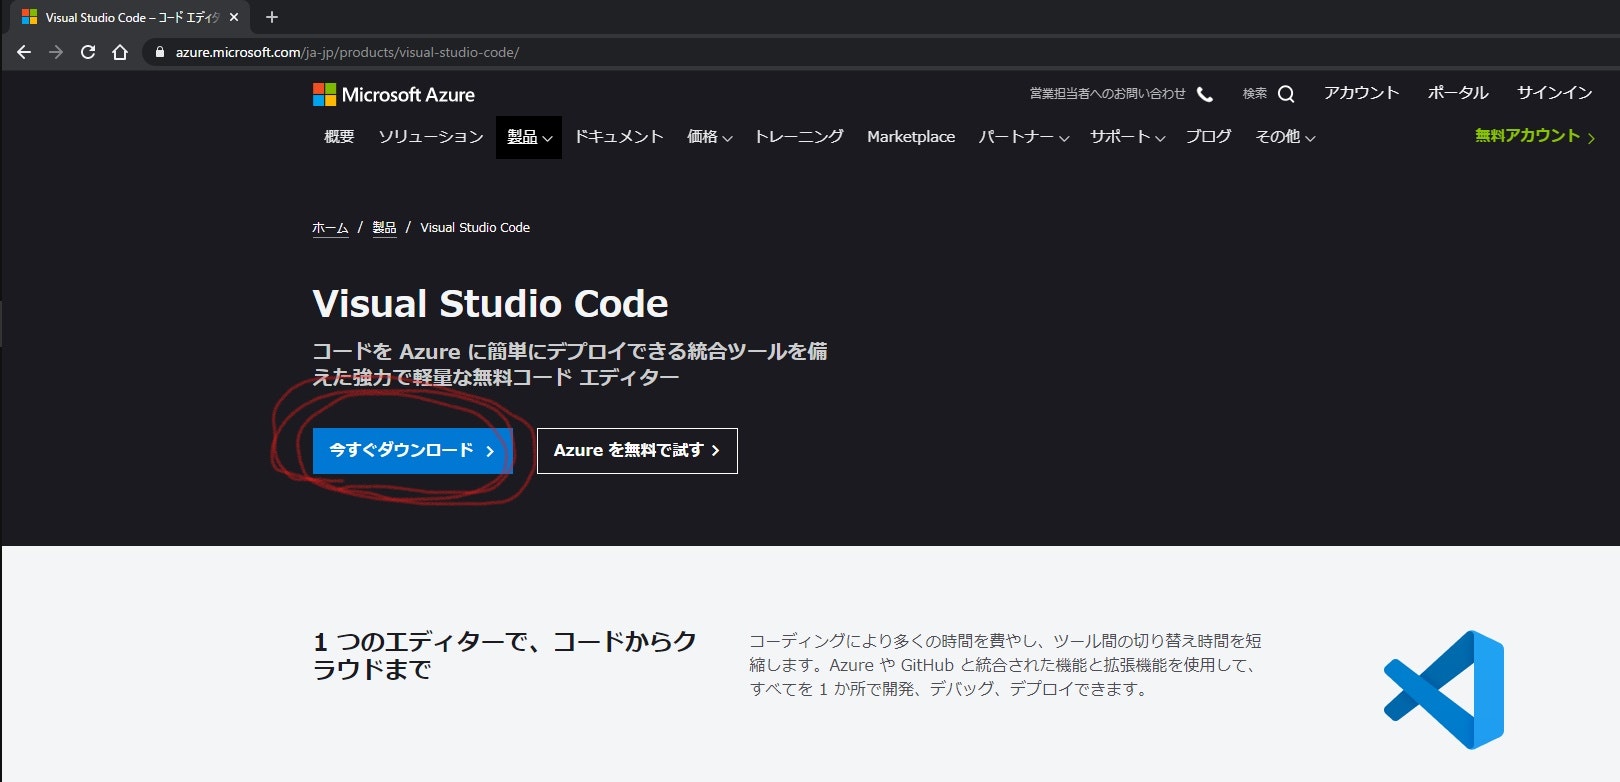
Task: Select the Visual Studio Code browser tab
Action: 129,17
